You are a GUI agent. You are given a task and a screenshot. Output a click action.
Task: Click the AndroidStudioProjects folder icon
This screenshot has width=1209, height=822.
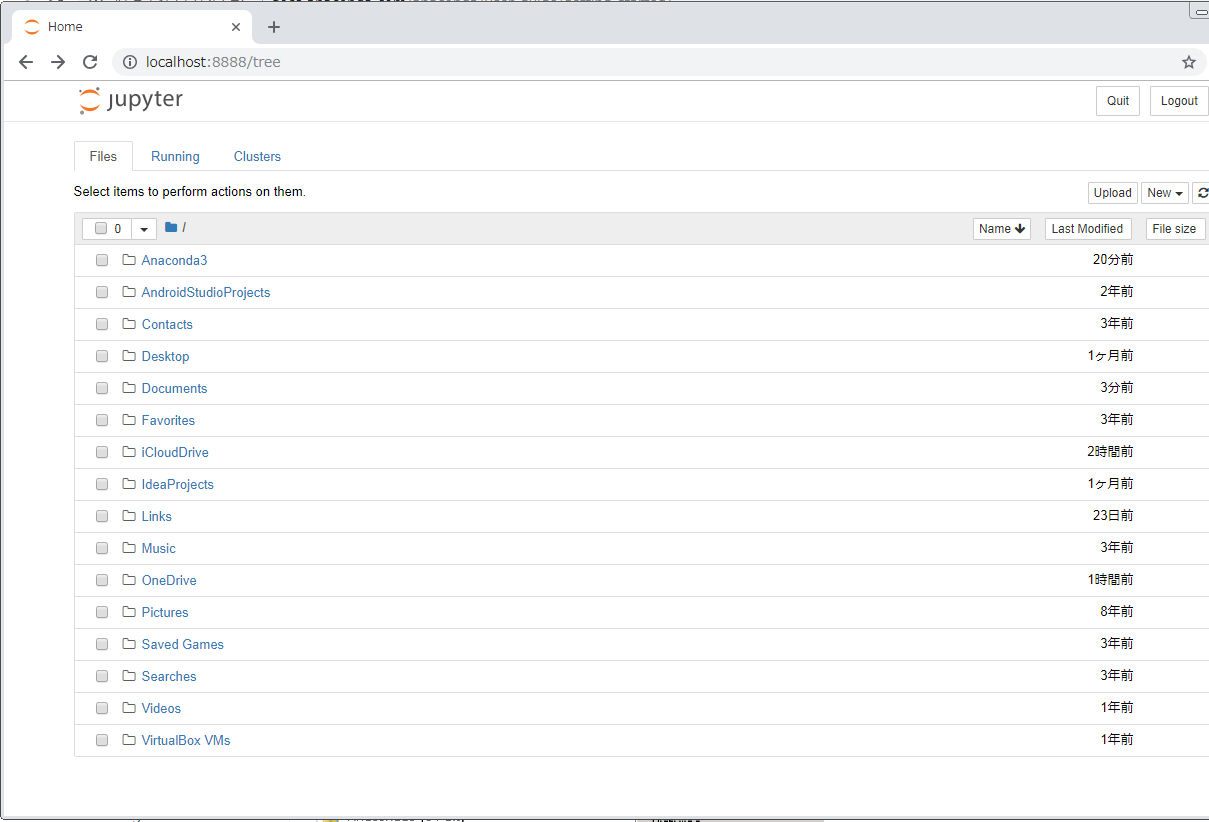pyautogui.click(x=129, y=292)
